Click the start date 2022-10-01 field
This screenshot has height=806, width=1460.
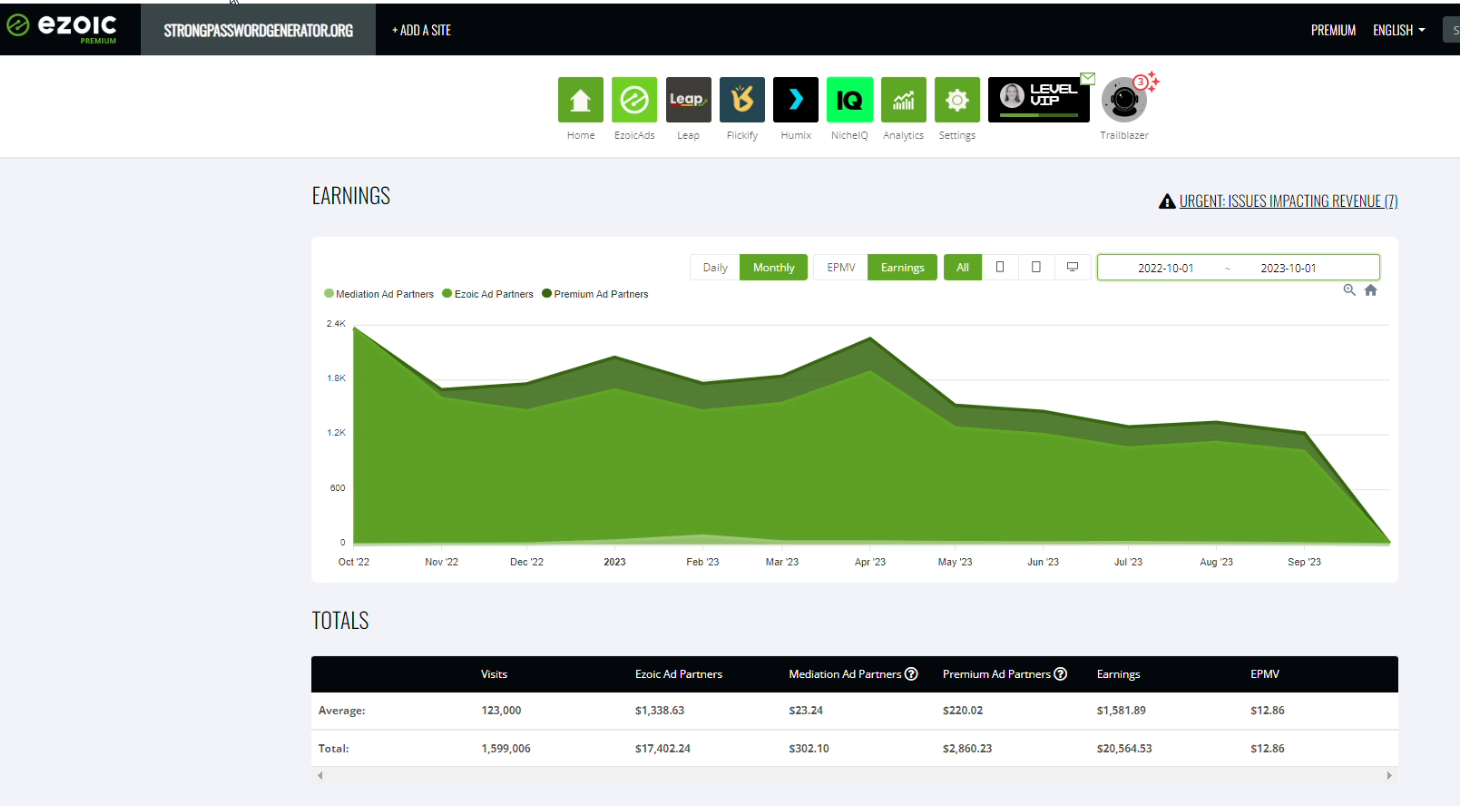1166,268
